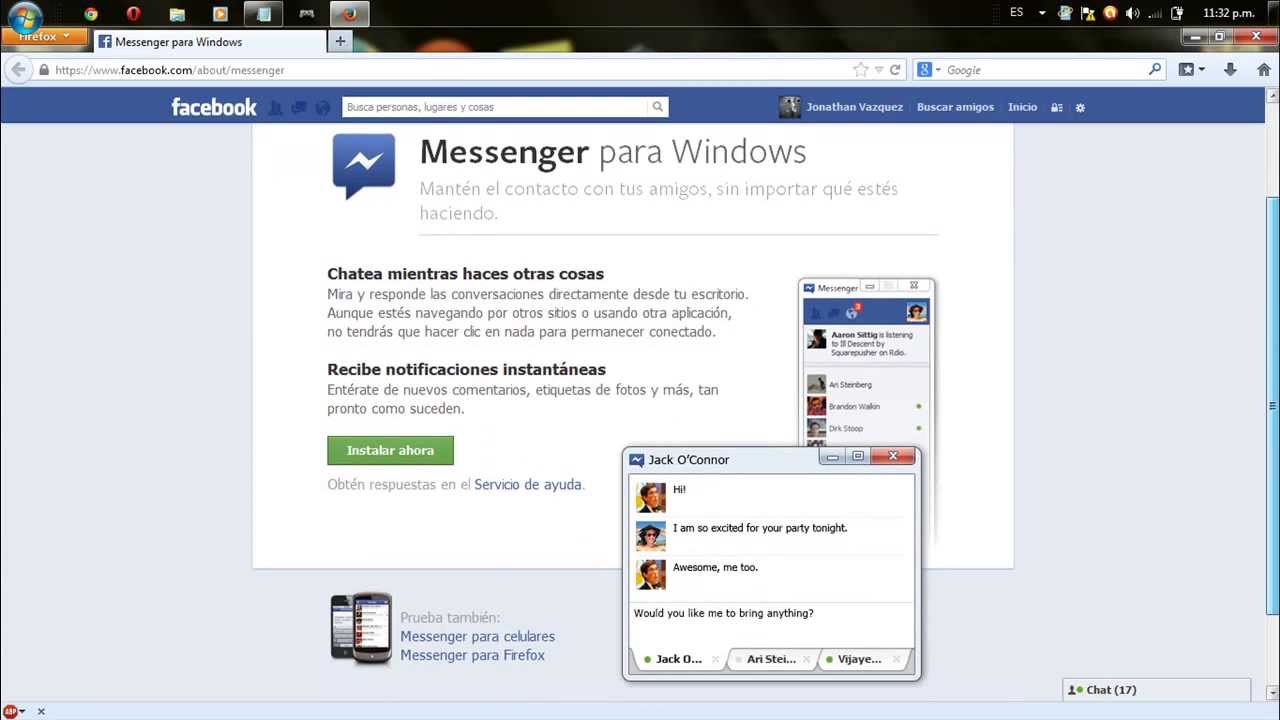The width and height of the screenshot is (1280, 720).
Task: Open the Firefox bookmarks menu button
Action: 1191,70
